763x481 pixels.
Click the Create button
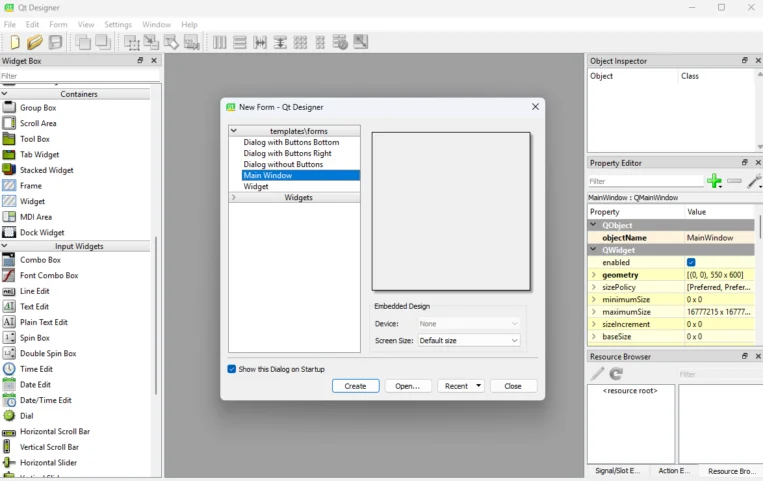coord(355,386)
